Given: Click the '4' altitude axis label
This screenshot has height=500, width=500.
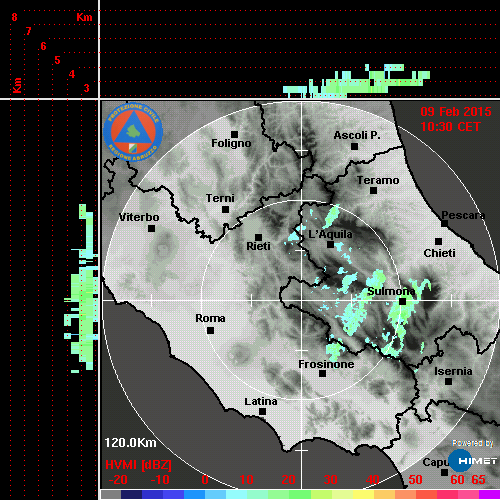Looking at the screenshot, I should (x=72, y=74).
